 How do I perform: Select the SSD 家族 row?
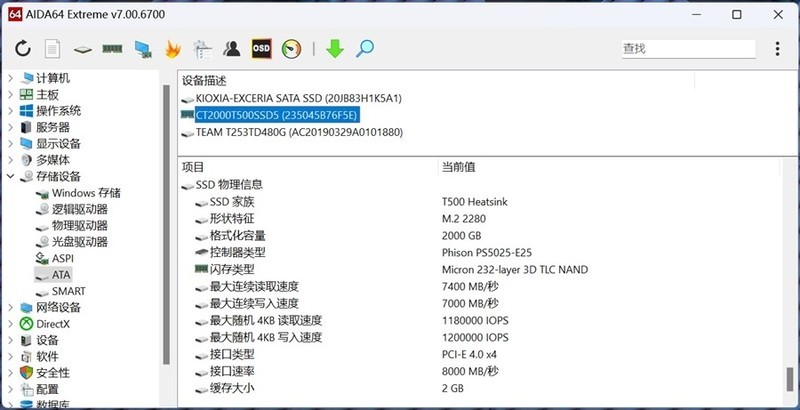pyautogui.click(x=232, y=202)
